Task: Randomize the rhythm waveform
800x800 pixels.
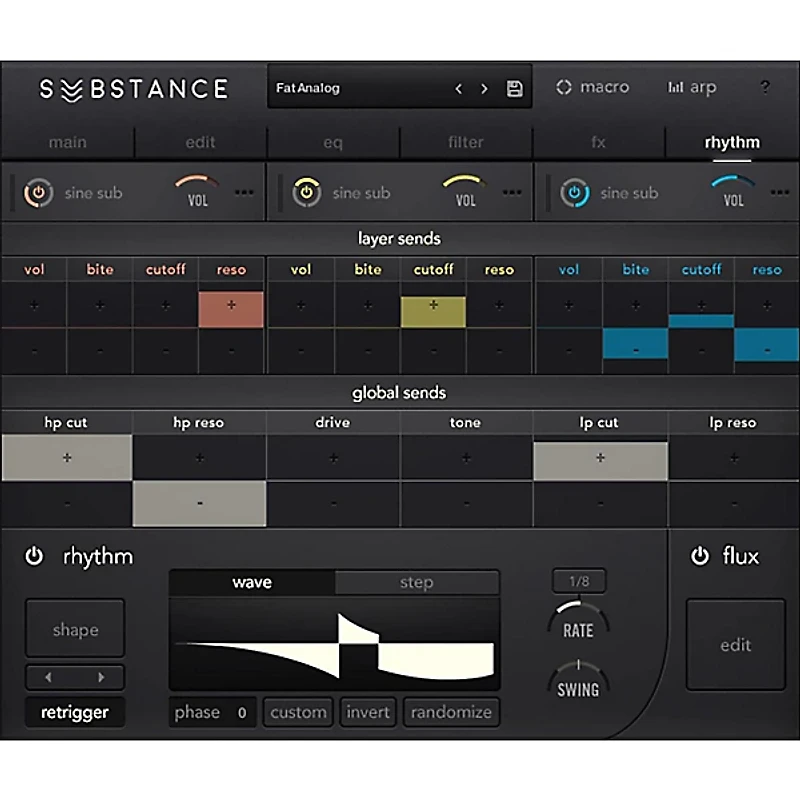Action: tap(451, 712)
